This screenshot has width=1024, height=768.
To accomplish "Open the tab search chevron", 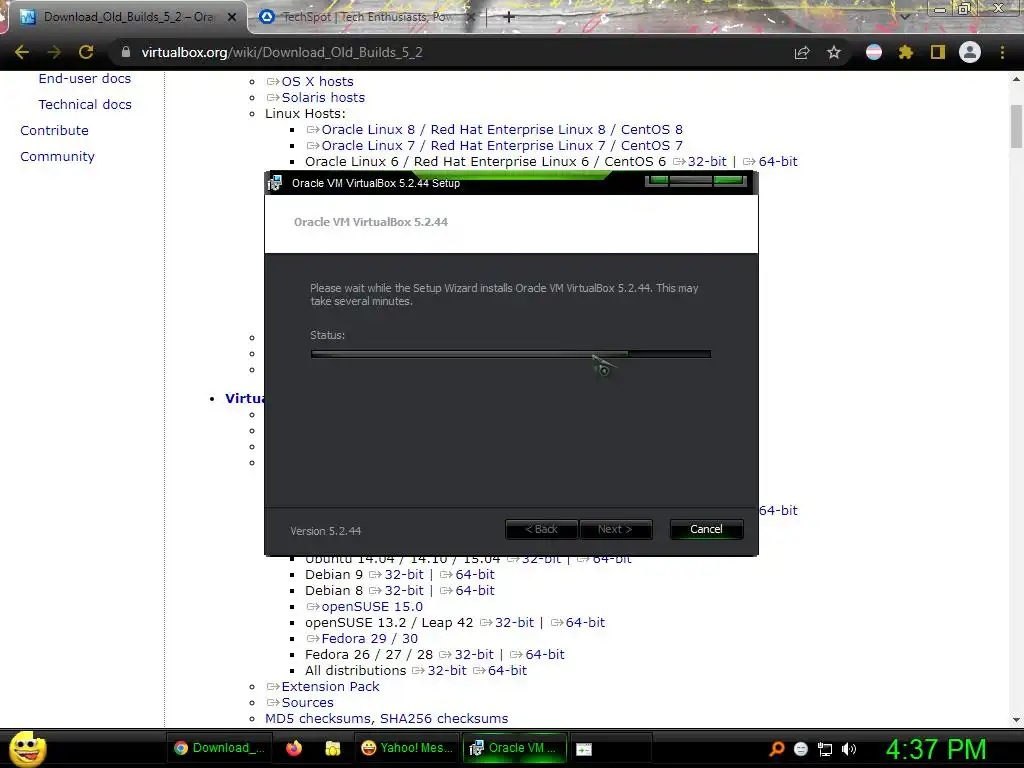I will tap(904, 17).
